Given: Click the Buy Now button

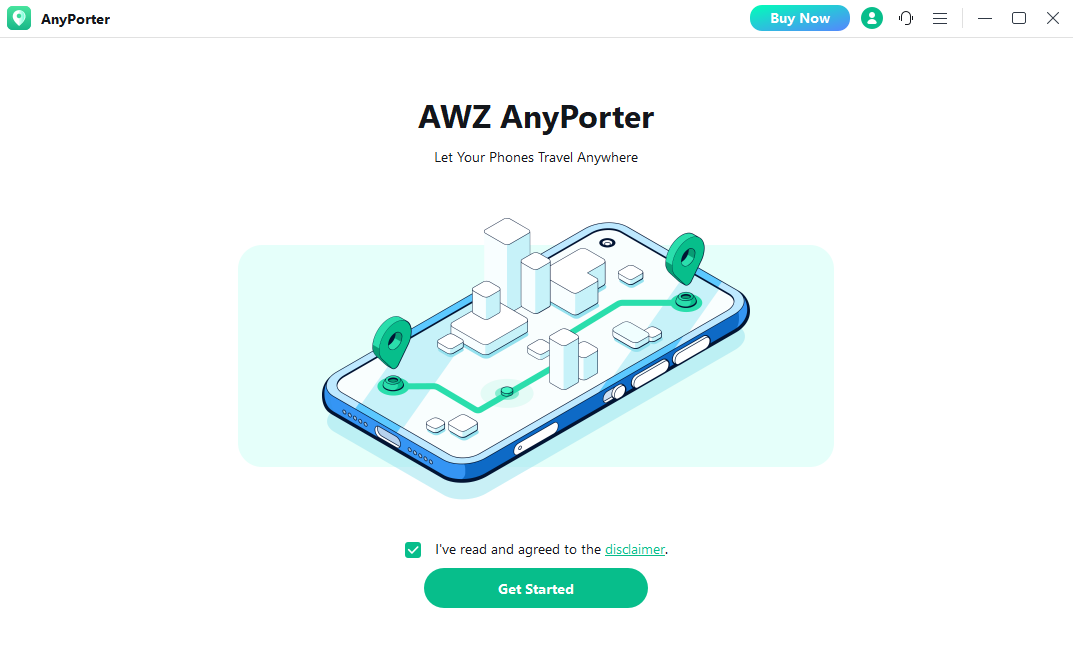Looking at the screenshot, I should (799, 18).
